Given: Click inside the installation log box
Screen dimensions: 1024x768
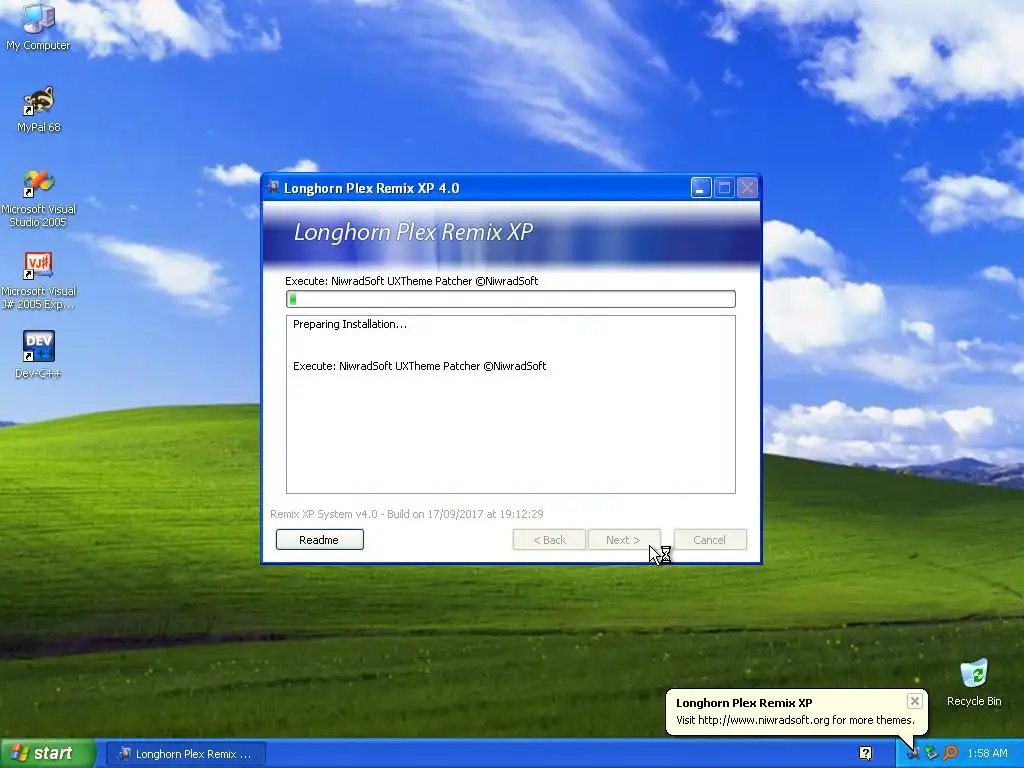Looking at the screenshot, I should click(x=511, y=404).
